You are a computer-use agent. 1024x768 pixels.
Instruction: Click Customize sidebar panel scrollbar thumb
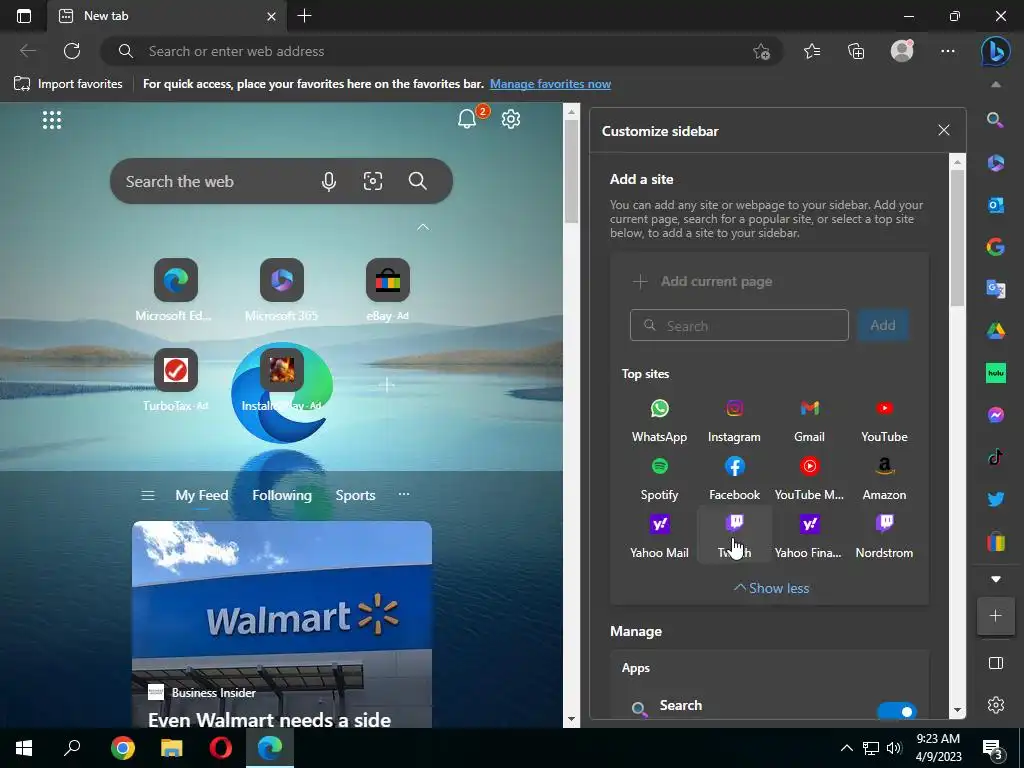[x=957, y=237]
